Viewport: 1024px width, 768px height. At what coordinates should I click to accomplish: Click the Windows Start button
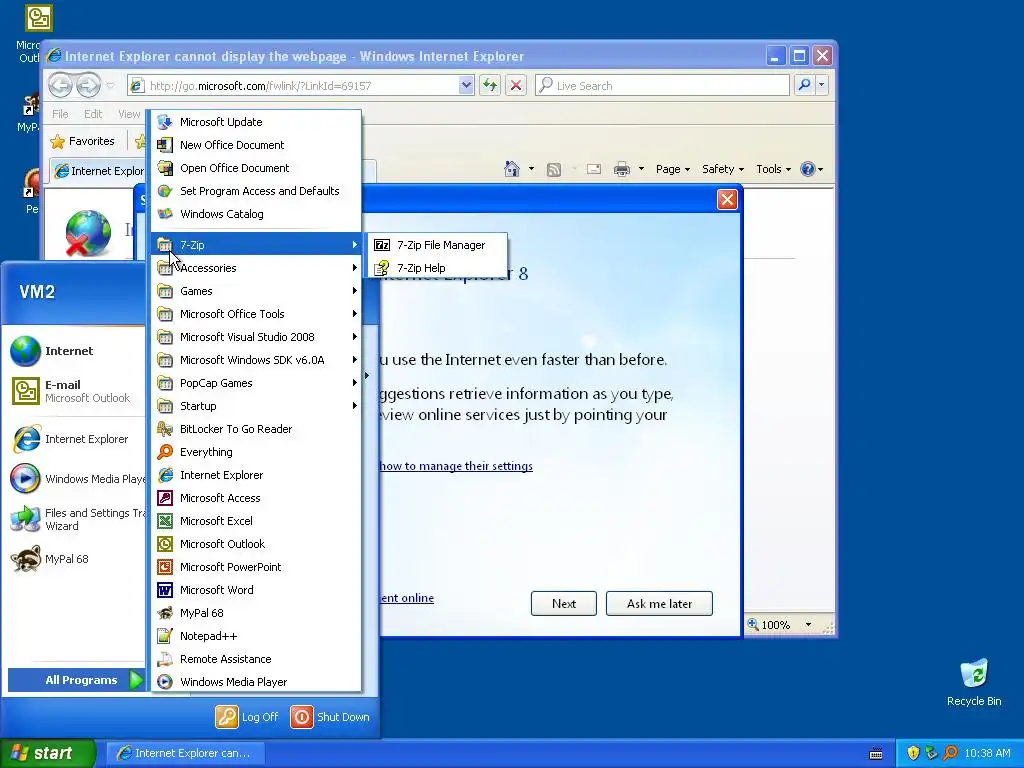(x=48, y=753)
